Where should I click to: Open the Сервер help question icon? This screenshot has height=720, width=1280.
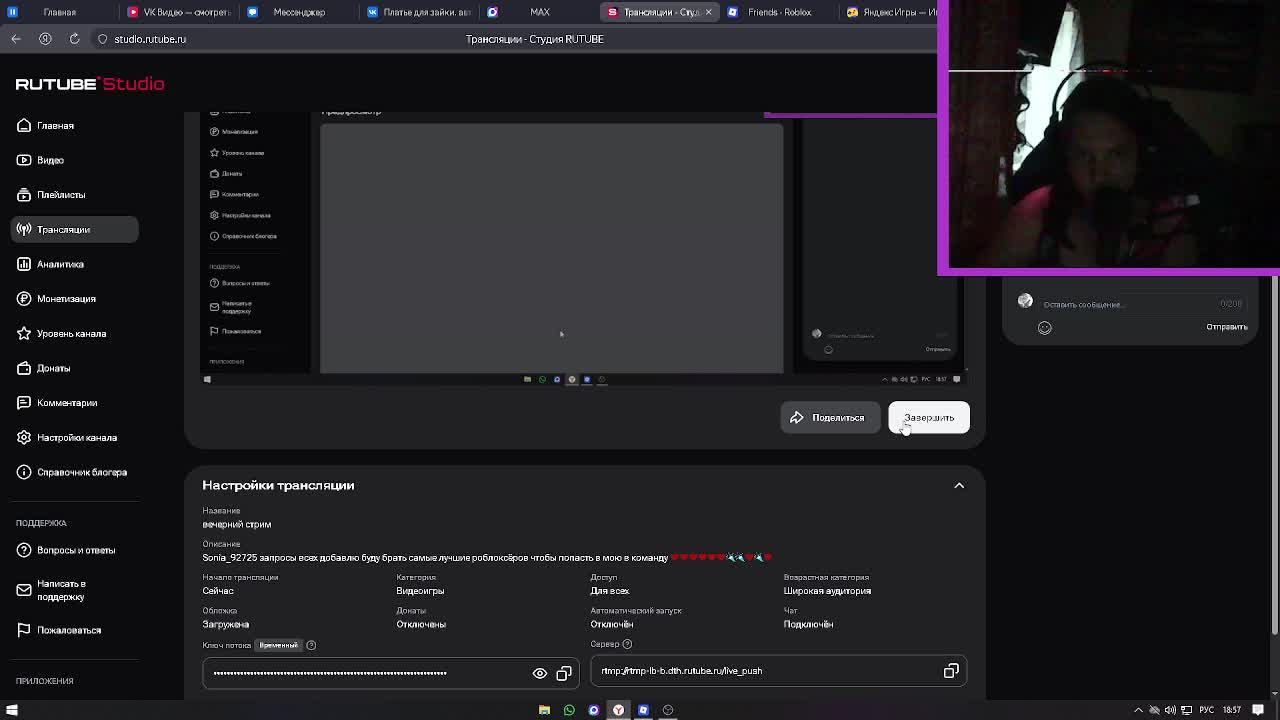[x=627, y=644]
